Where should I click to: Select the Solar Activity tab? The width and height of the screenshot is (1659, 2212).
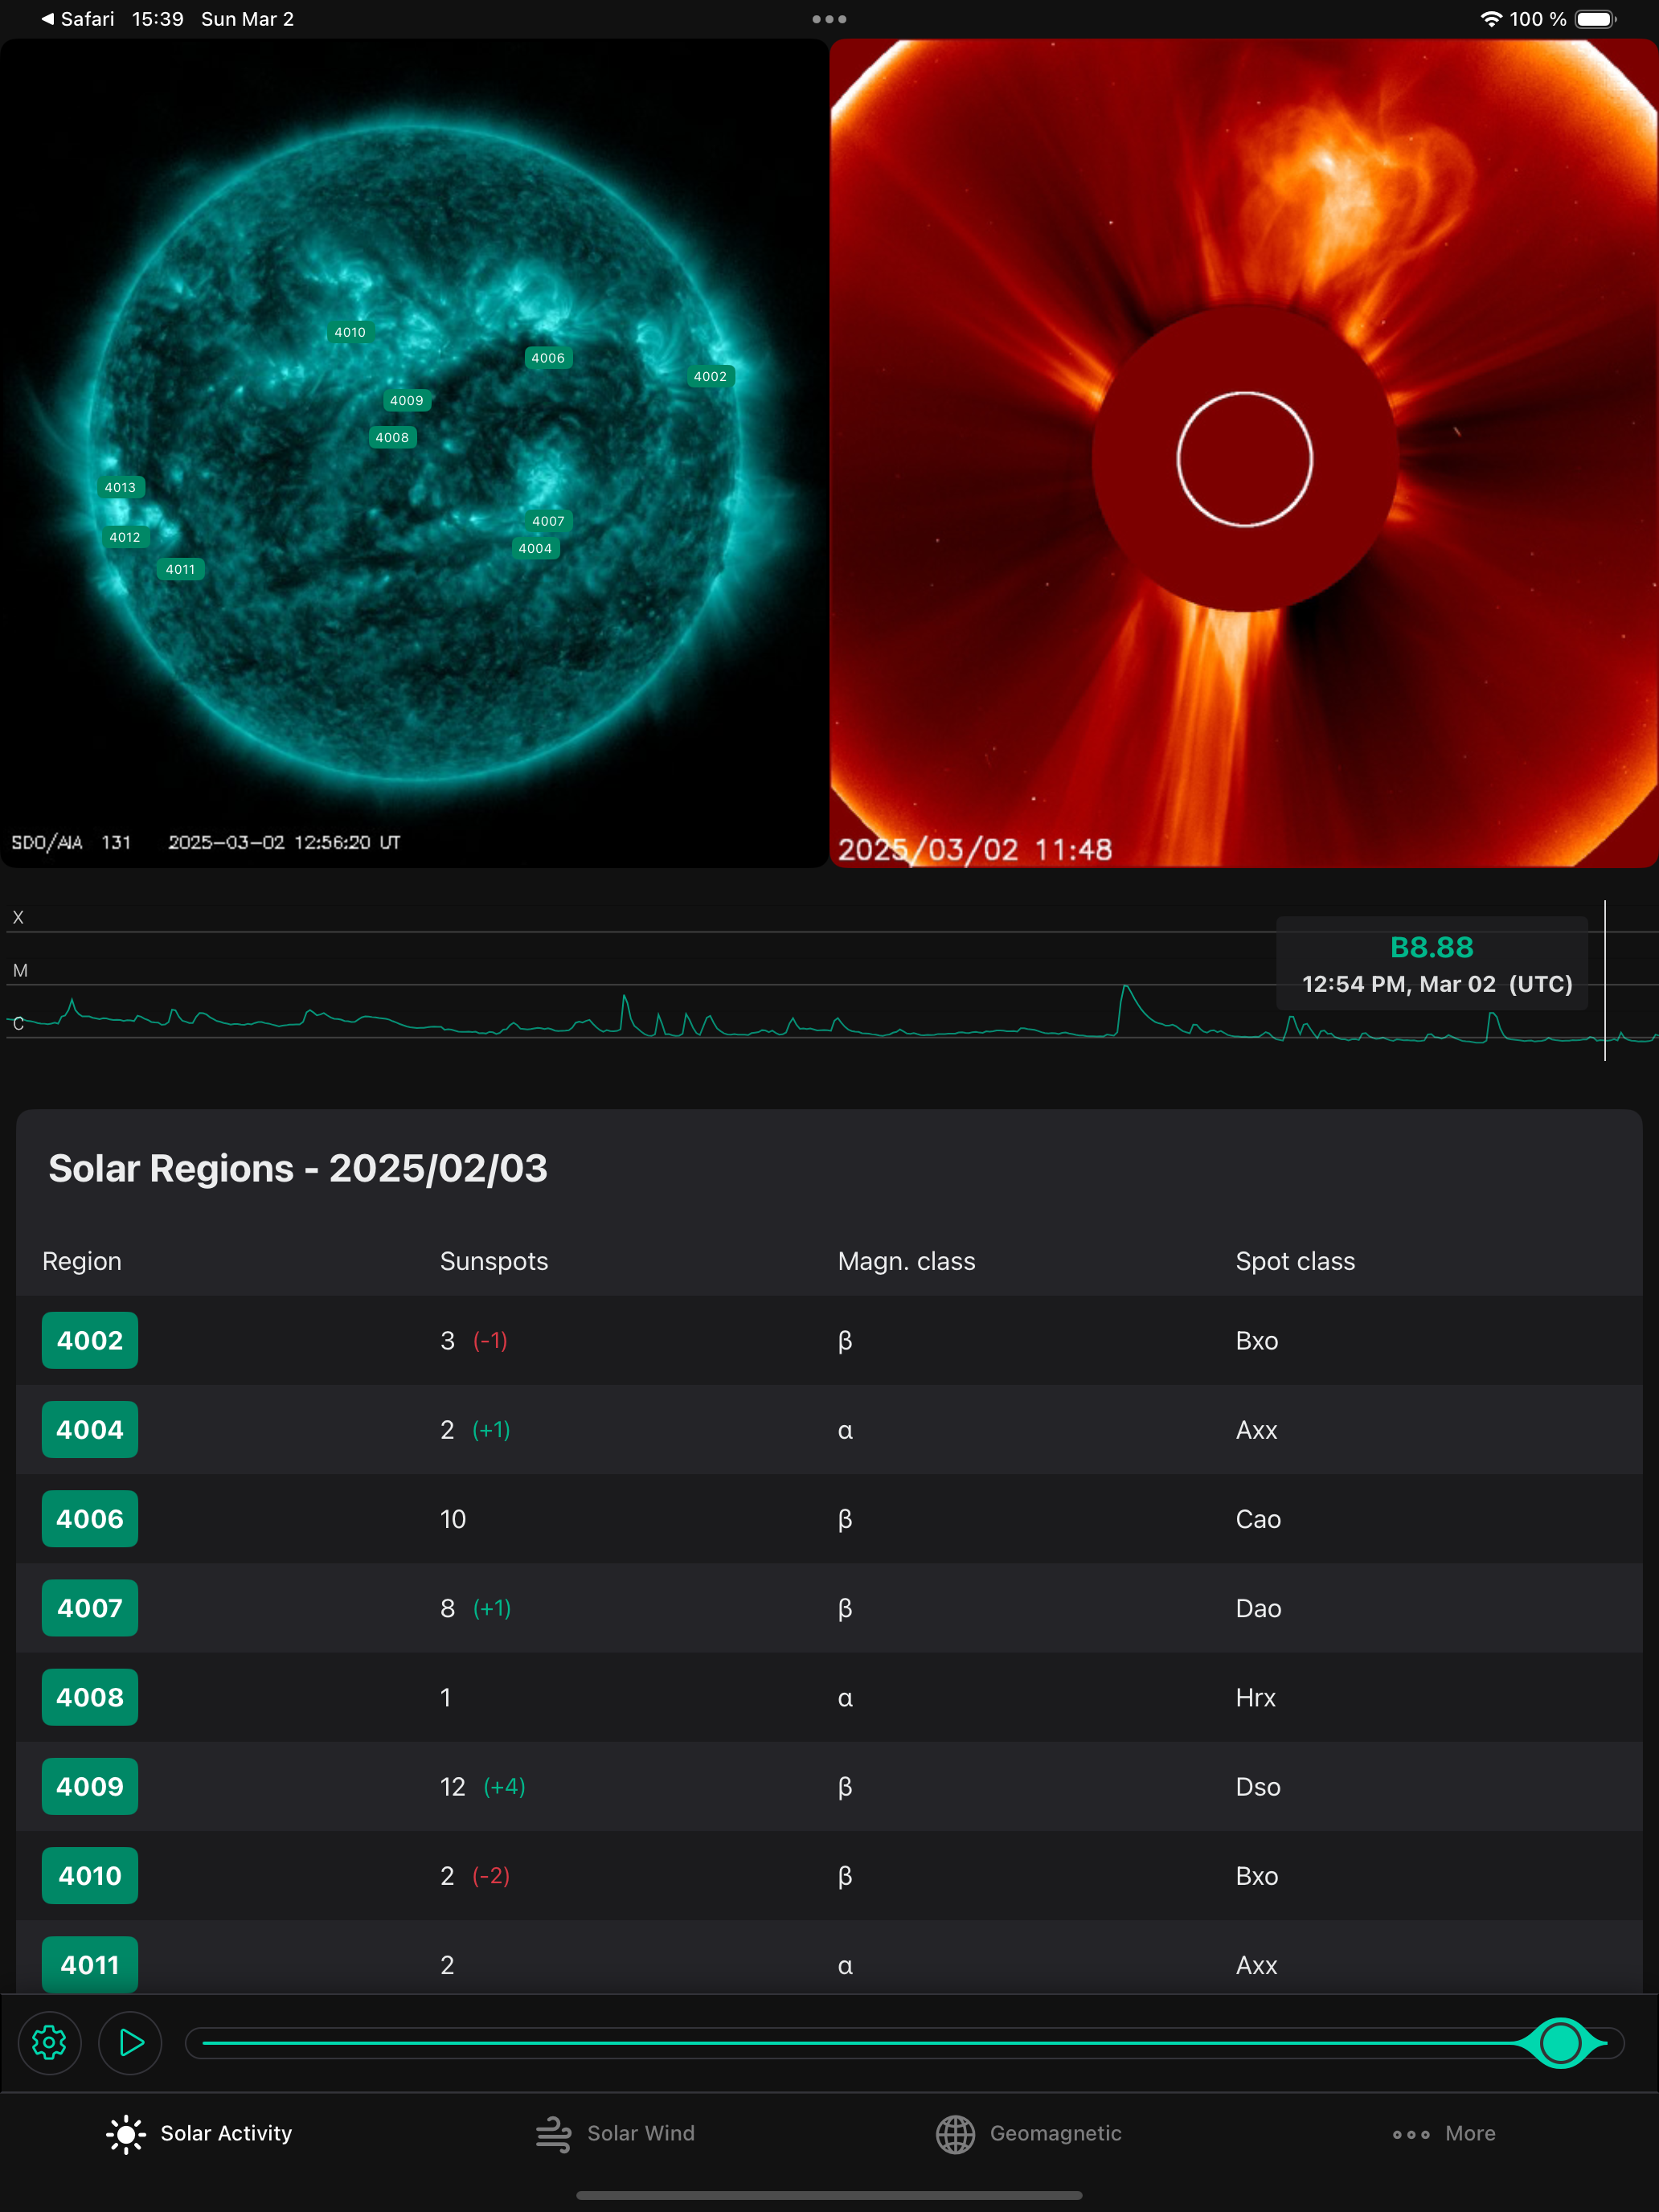coord(200,2133)
